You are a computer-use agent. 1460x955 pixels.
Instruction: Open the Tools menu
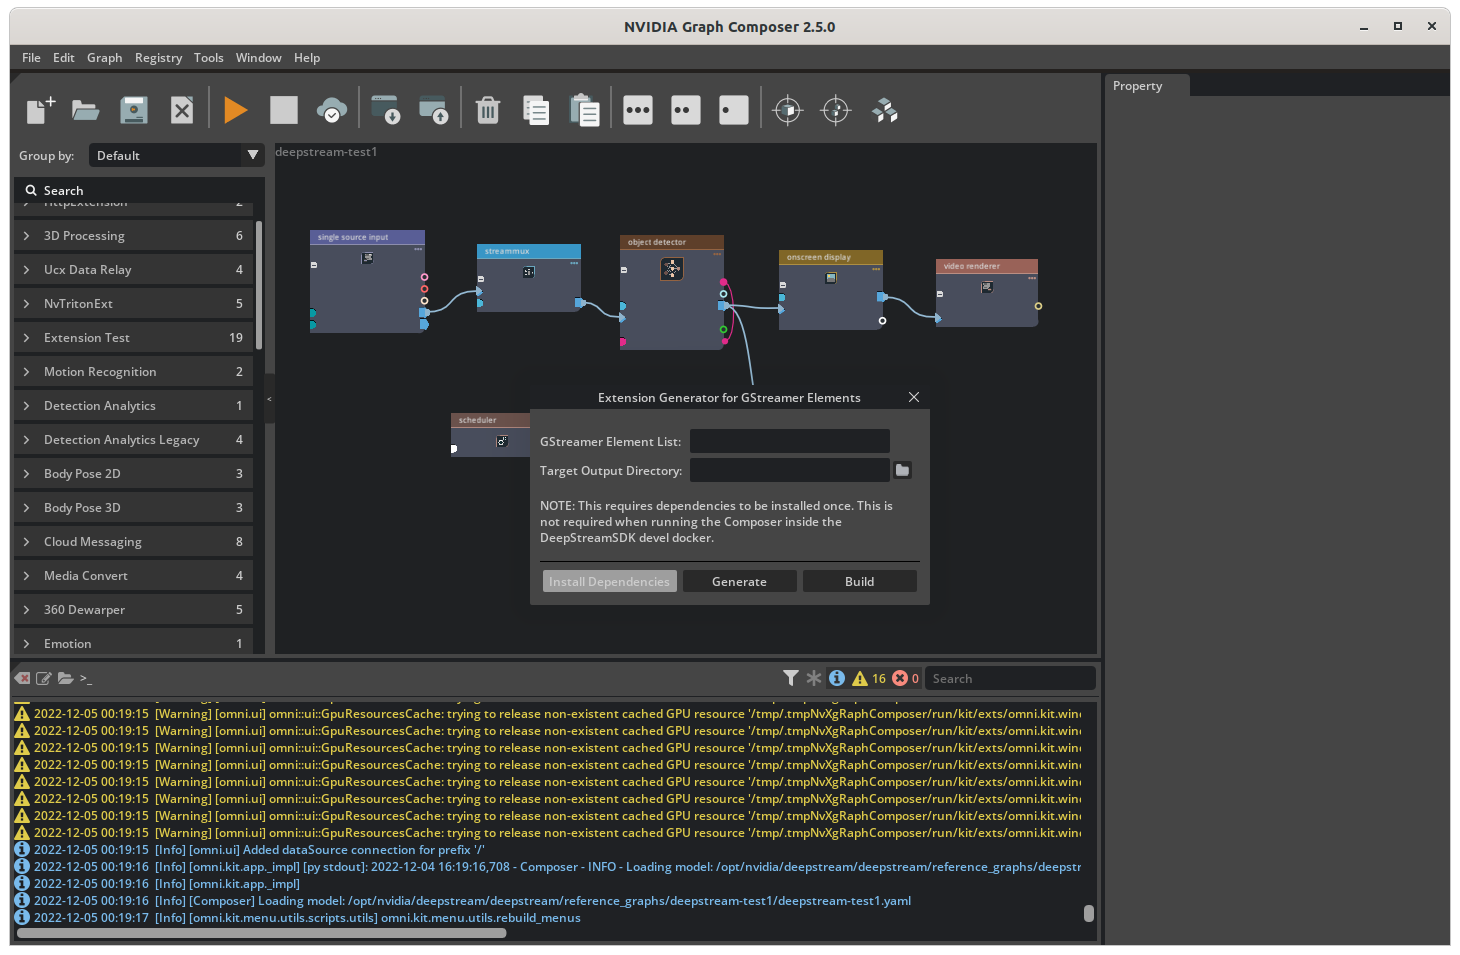point(208,58)
